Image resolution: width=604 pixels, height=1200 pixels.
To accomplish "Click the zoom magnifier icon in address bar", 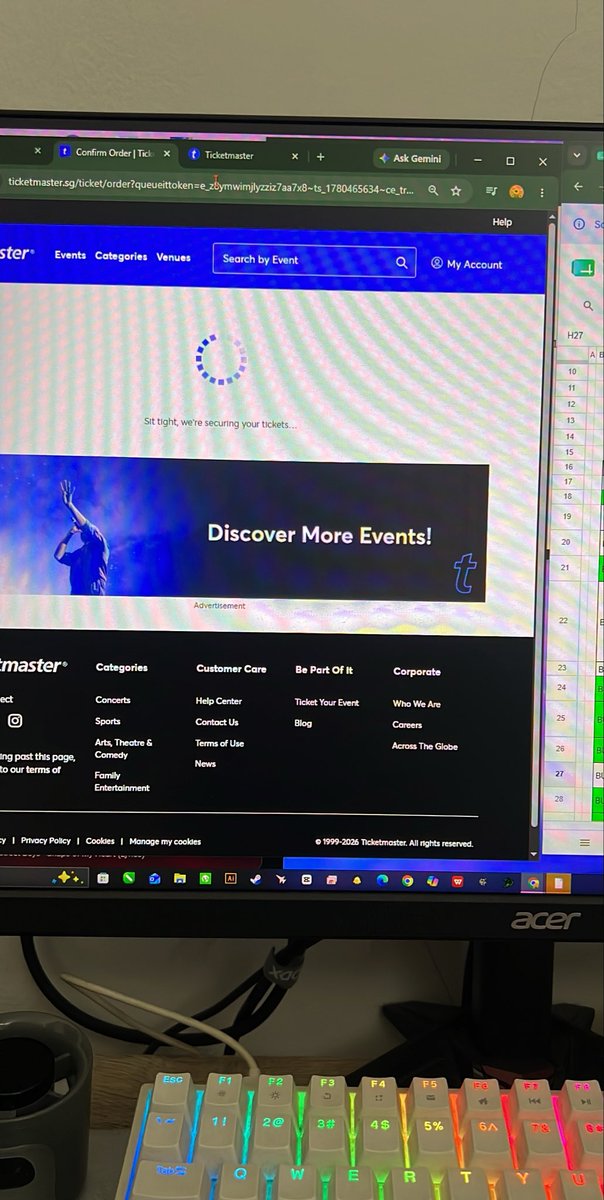I will point(433,189).
